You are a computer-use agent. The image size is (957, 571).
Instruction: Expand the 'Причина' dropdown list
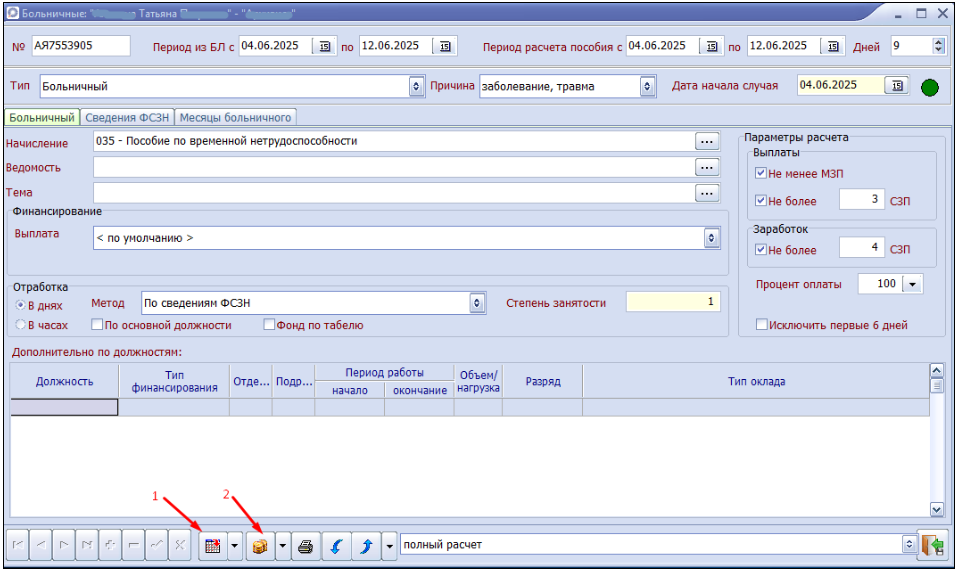point(647,86)
